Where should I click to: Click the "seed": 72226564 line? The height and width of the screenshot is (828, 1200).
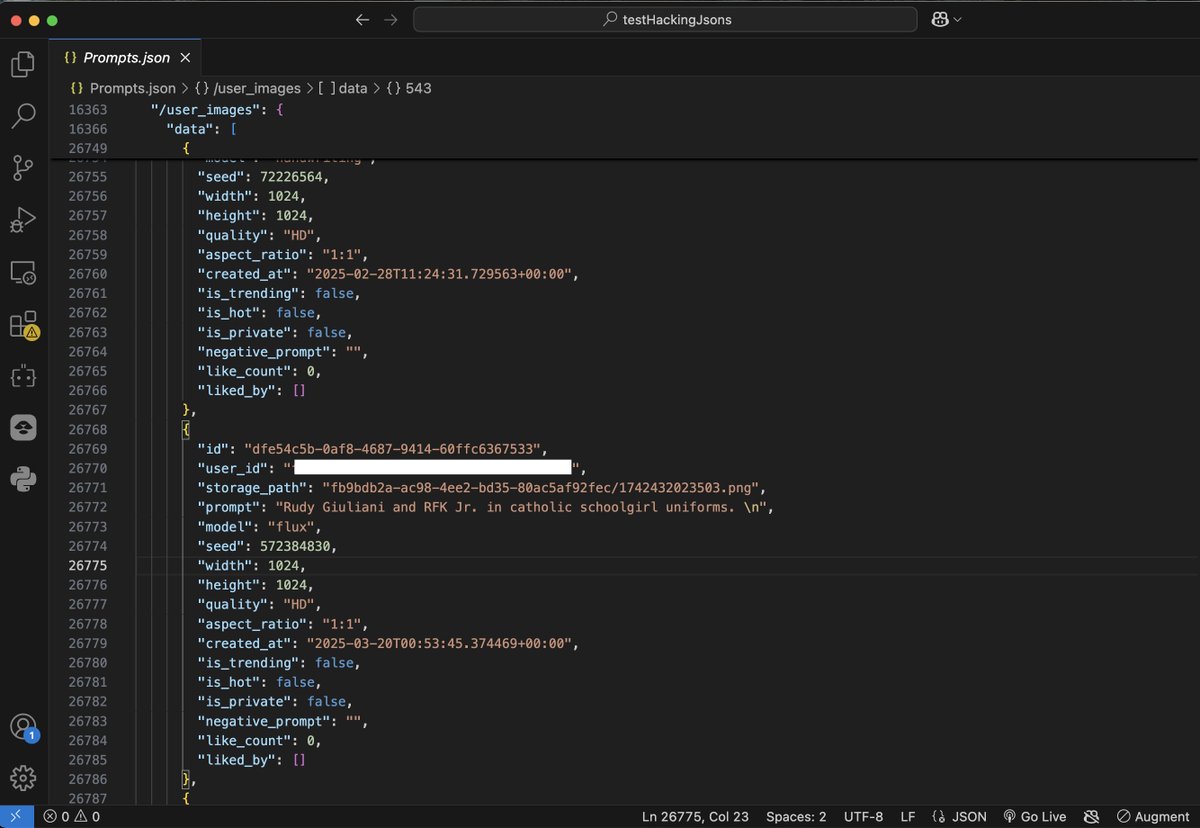pyautogui.click(x=263, y=176)
